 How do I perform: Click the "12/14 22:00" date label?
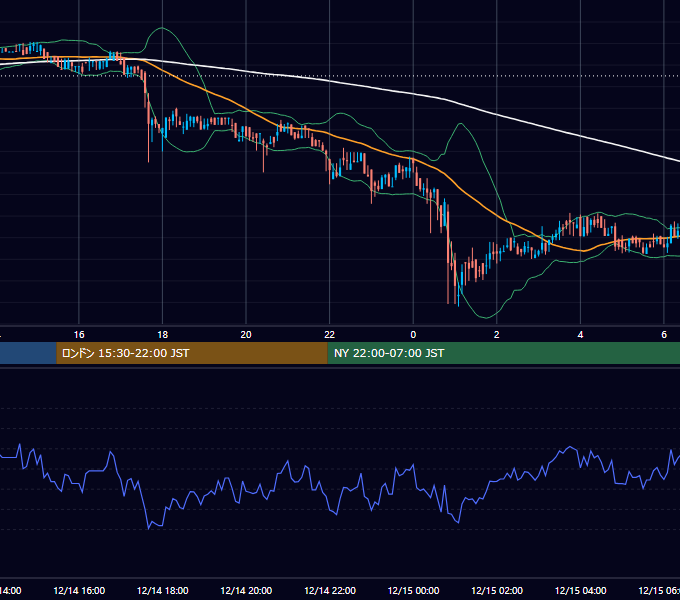(x=330, y=591)
